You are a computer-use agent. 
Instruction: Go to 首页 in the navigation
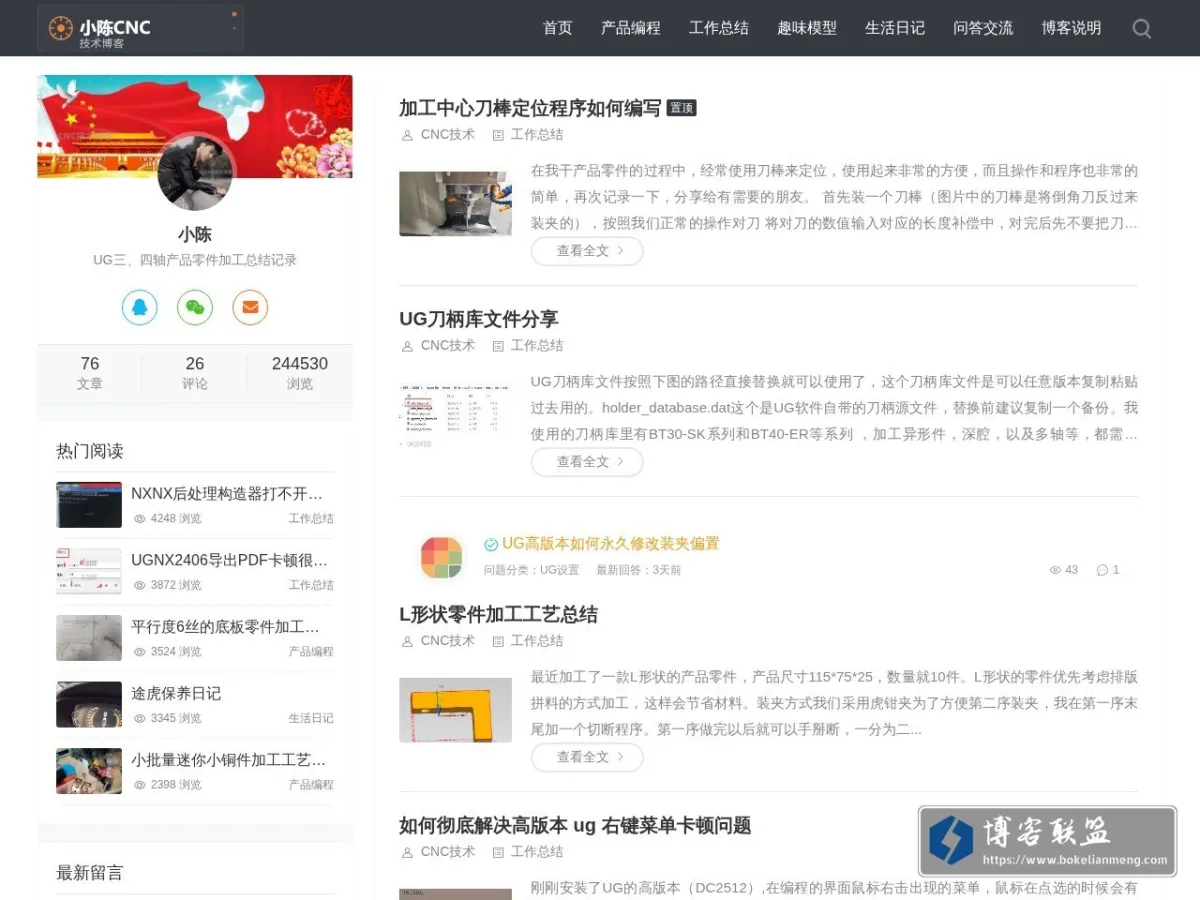click(x=557, y=28)
